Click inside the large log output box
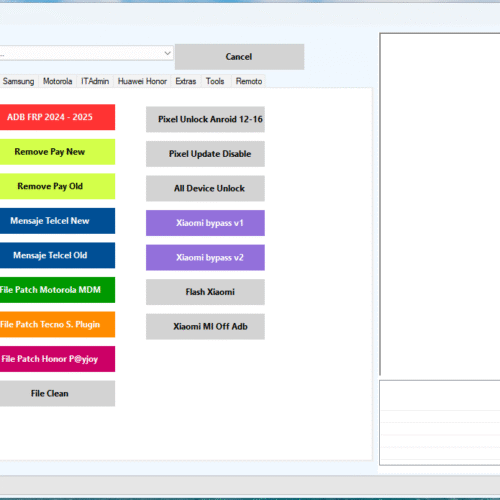Viewport: 500px width, 500px height. coord(440,204)
